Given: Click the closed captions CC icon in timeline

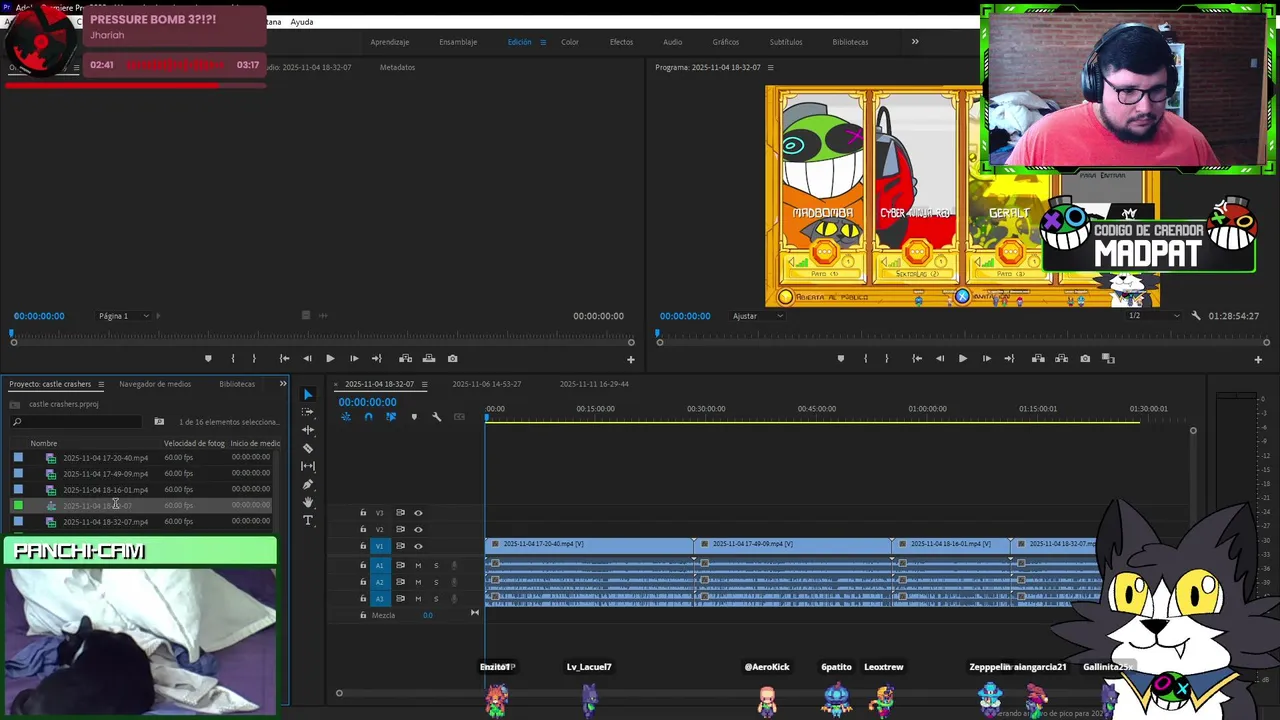Looking at the screenshot, I should 459,417.
